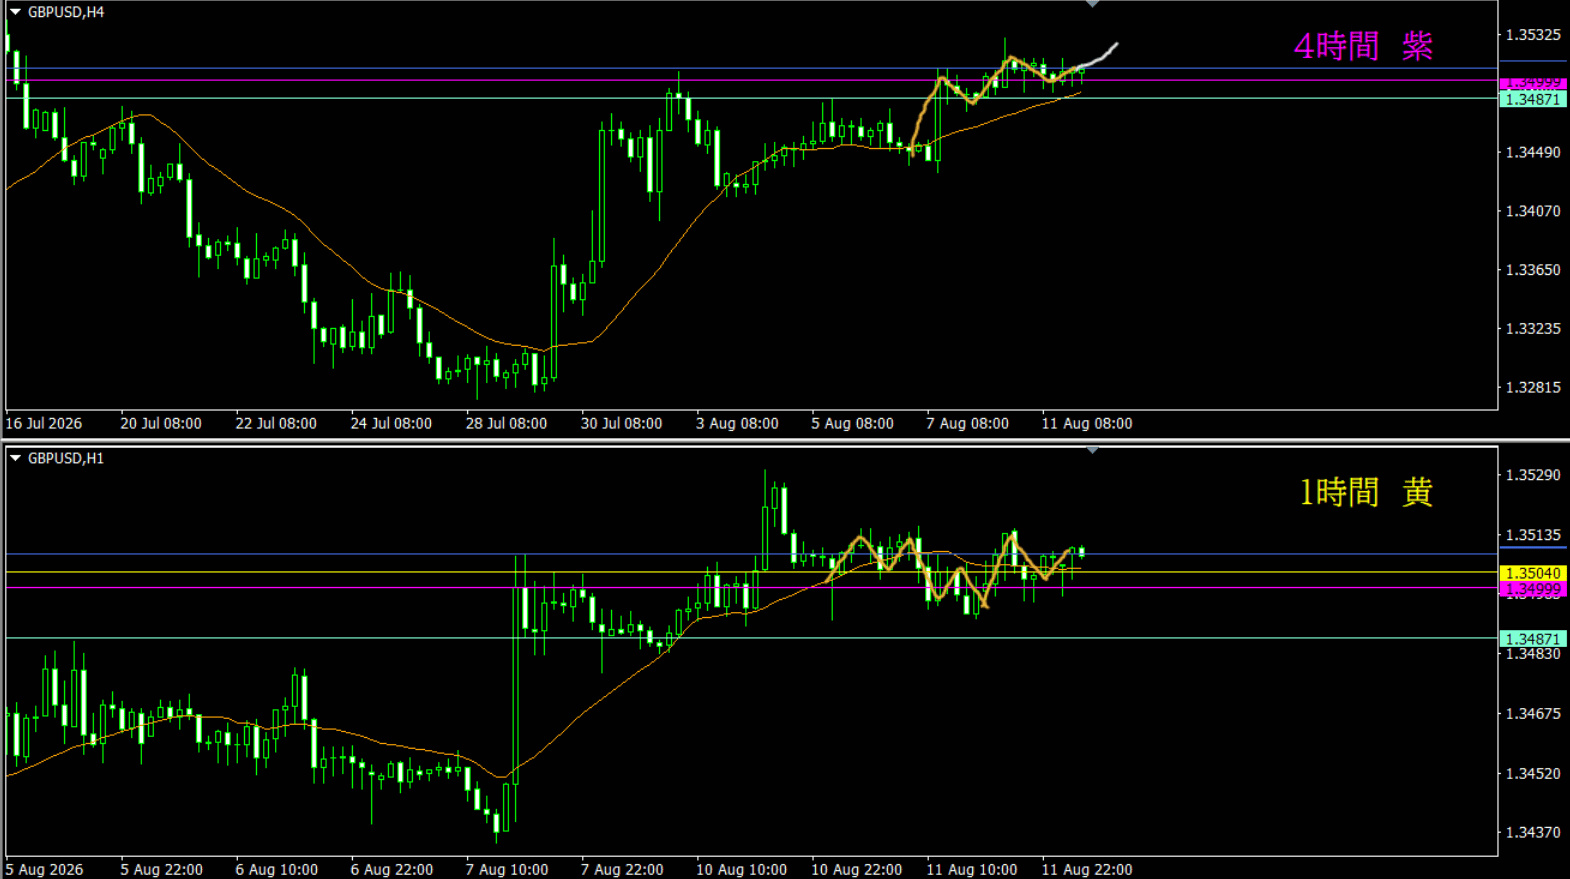Click the magenta 1.34999 price tag on H4 chart
Image resolution: width=1570 pixels, height=879 pixels.
pos(1533,83)
